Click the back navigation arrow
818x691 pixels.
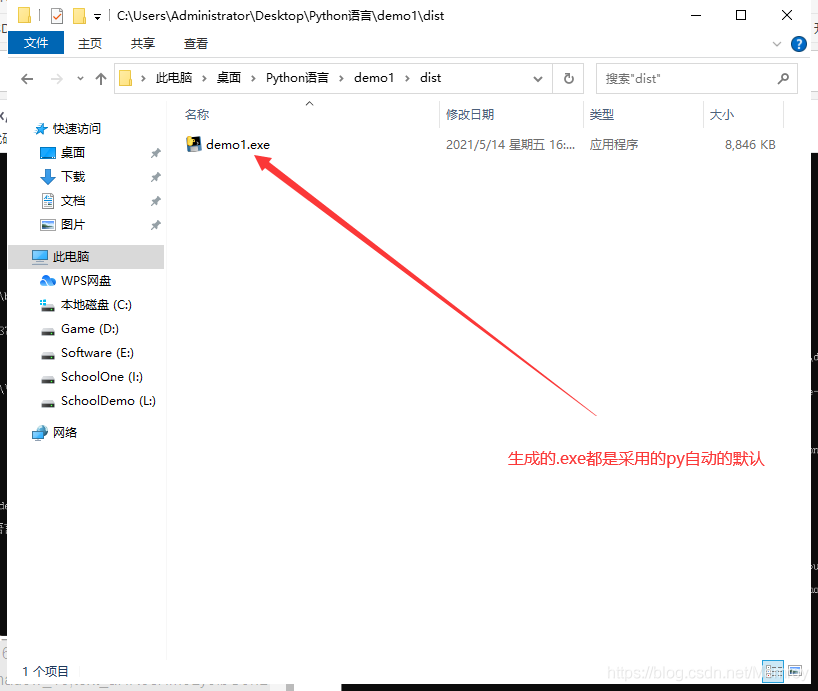click(27, 78)
